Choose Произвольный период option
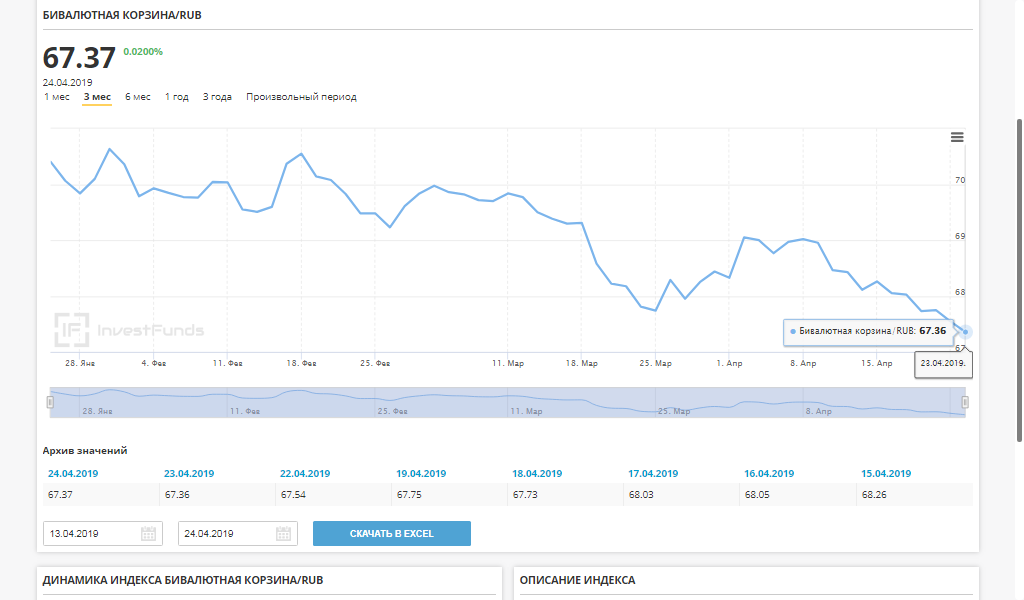Screen dimensions: 1024x600 301,97
